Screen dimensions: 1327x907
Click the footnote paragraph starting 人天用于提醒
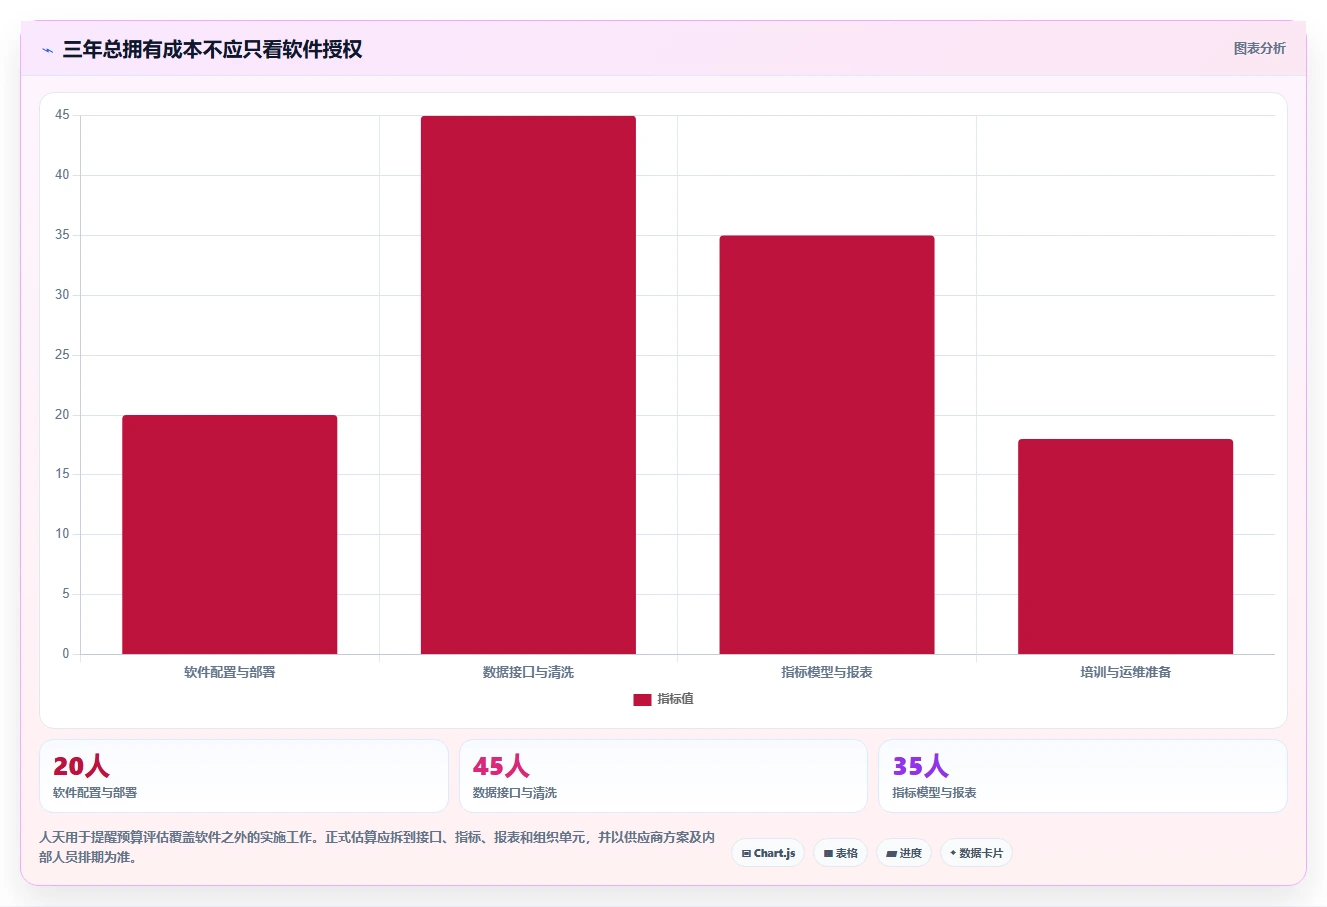tap(378, 847)
